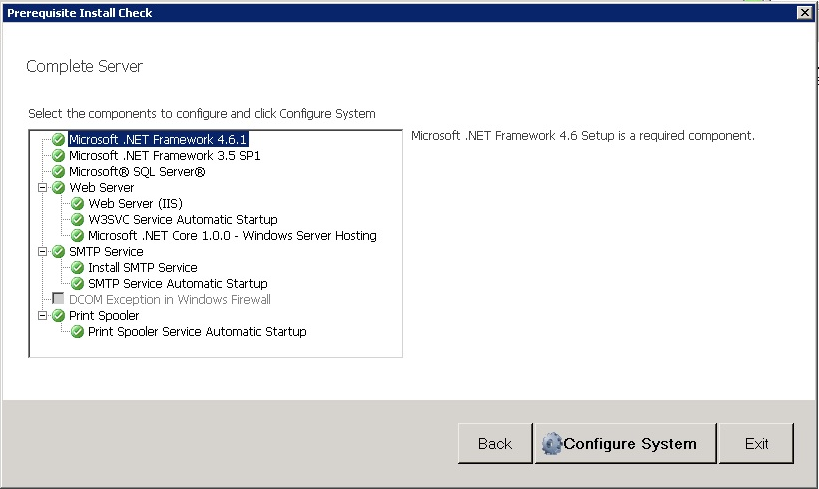Click the Exit button
This screenshot has width=819, height=489.
pyautogui.click(x=756, y=444)
